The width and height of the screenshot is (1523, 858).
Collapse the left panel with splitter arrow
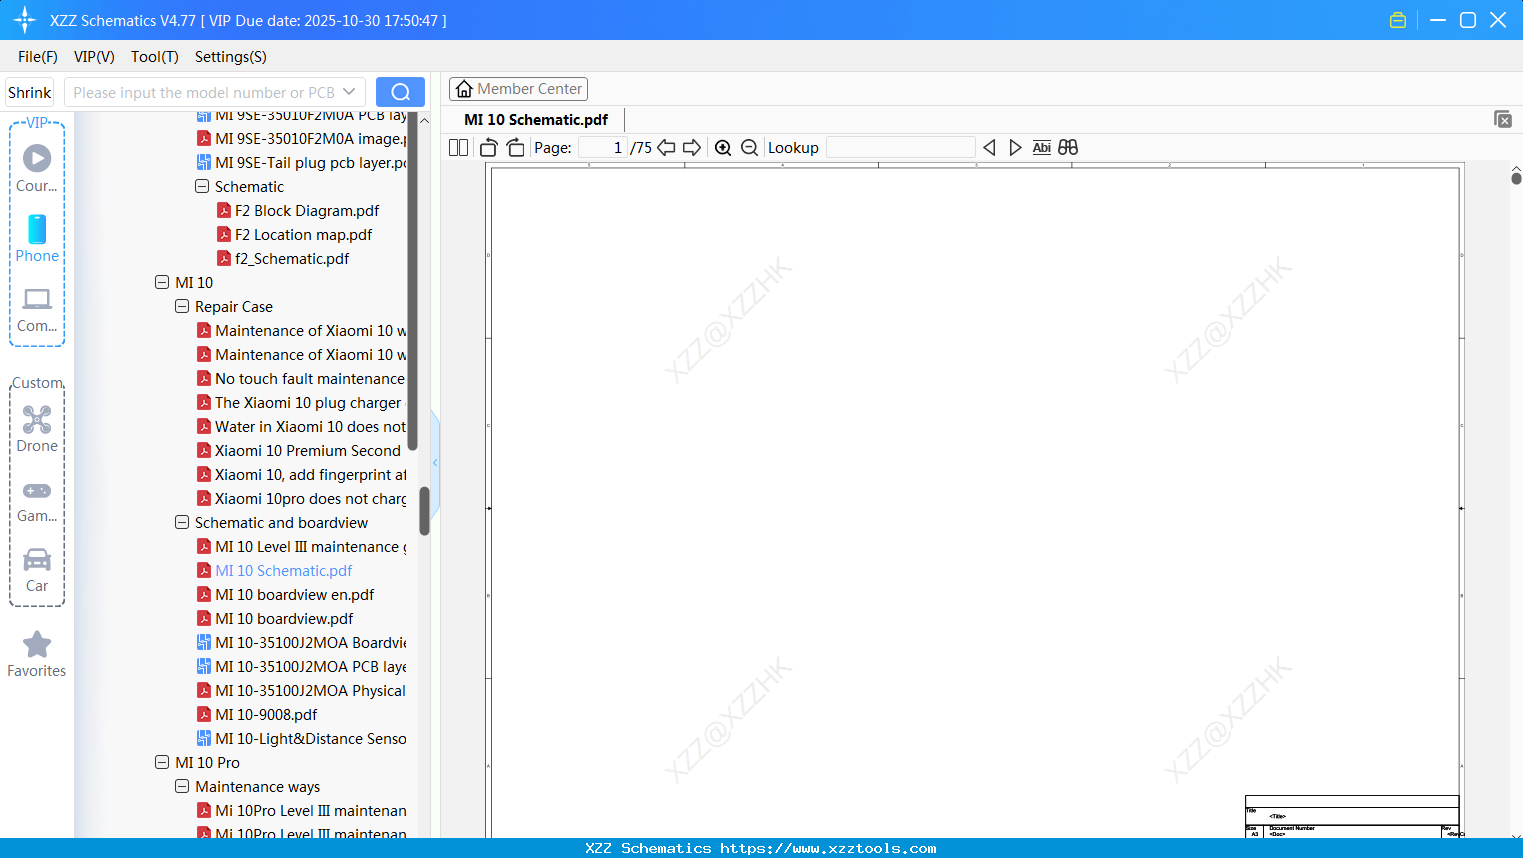click(x=435, y=462)
